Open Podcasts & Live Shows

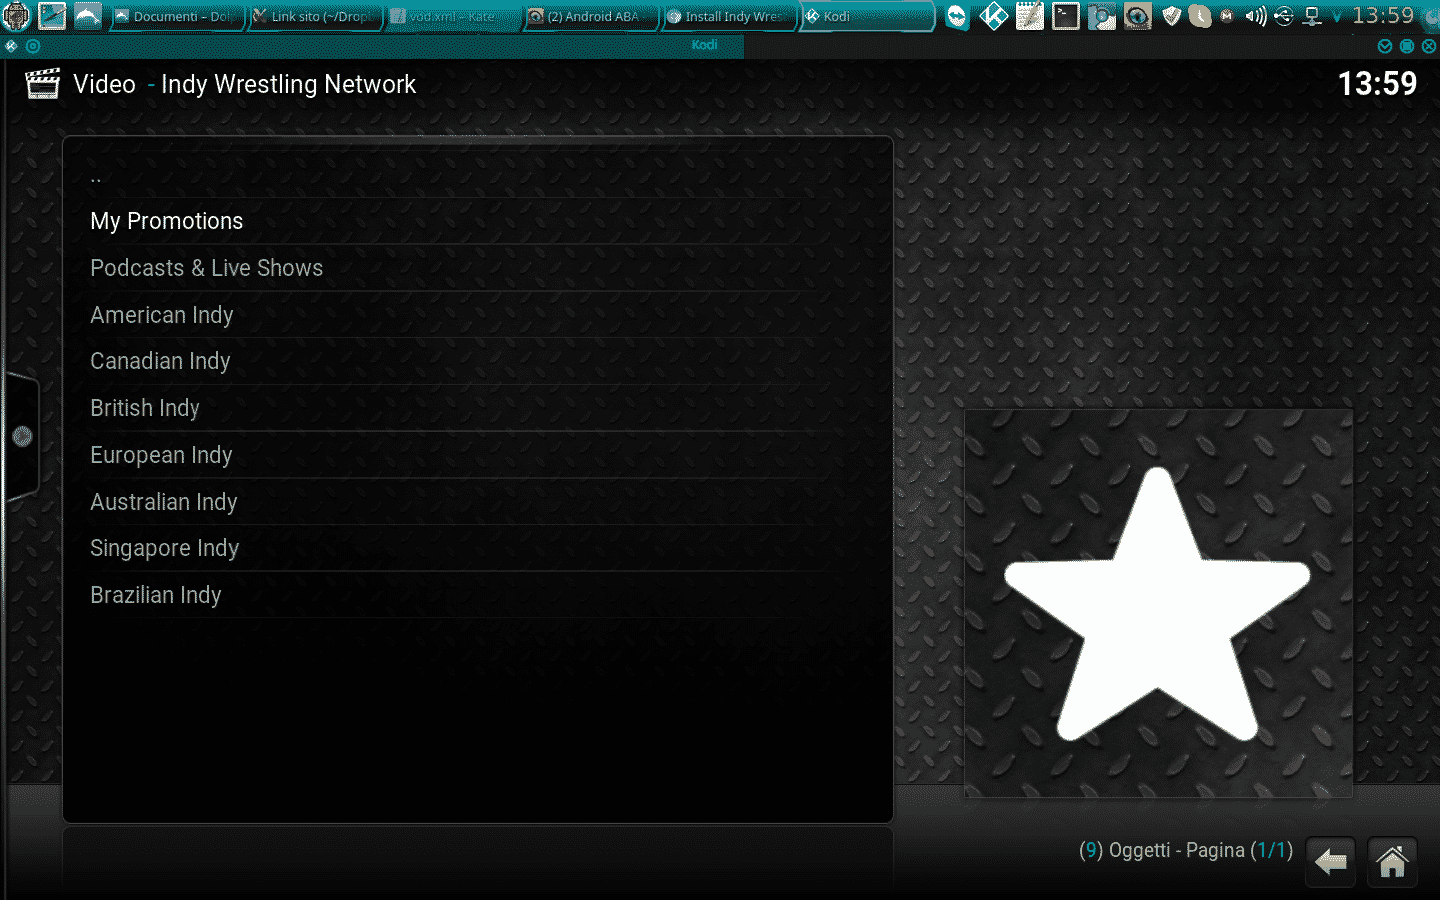[x=477, y=268]
